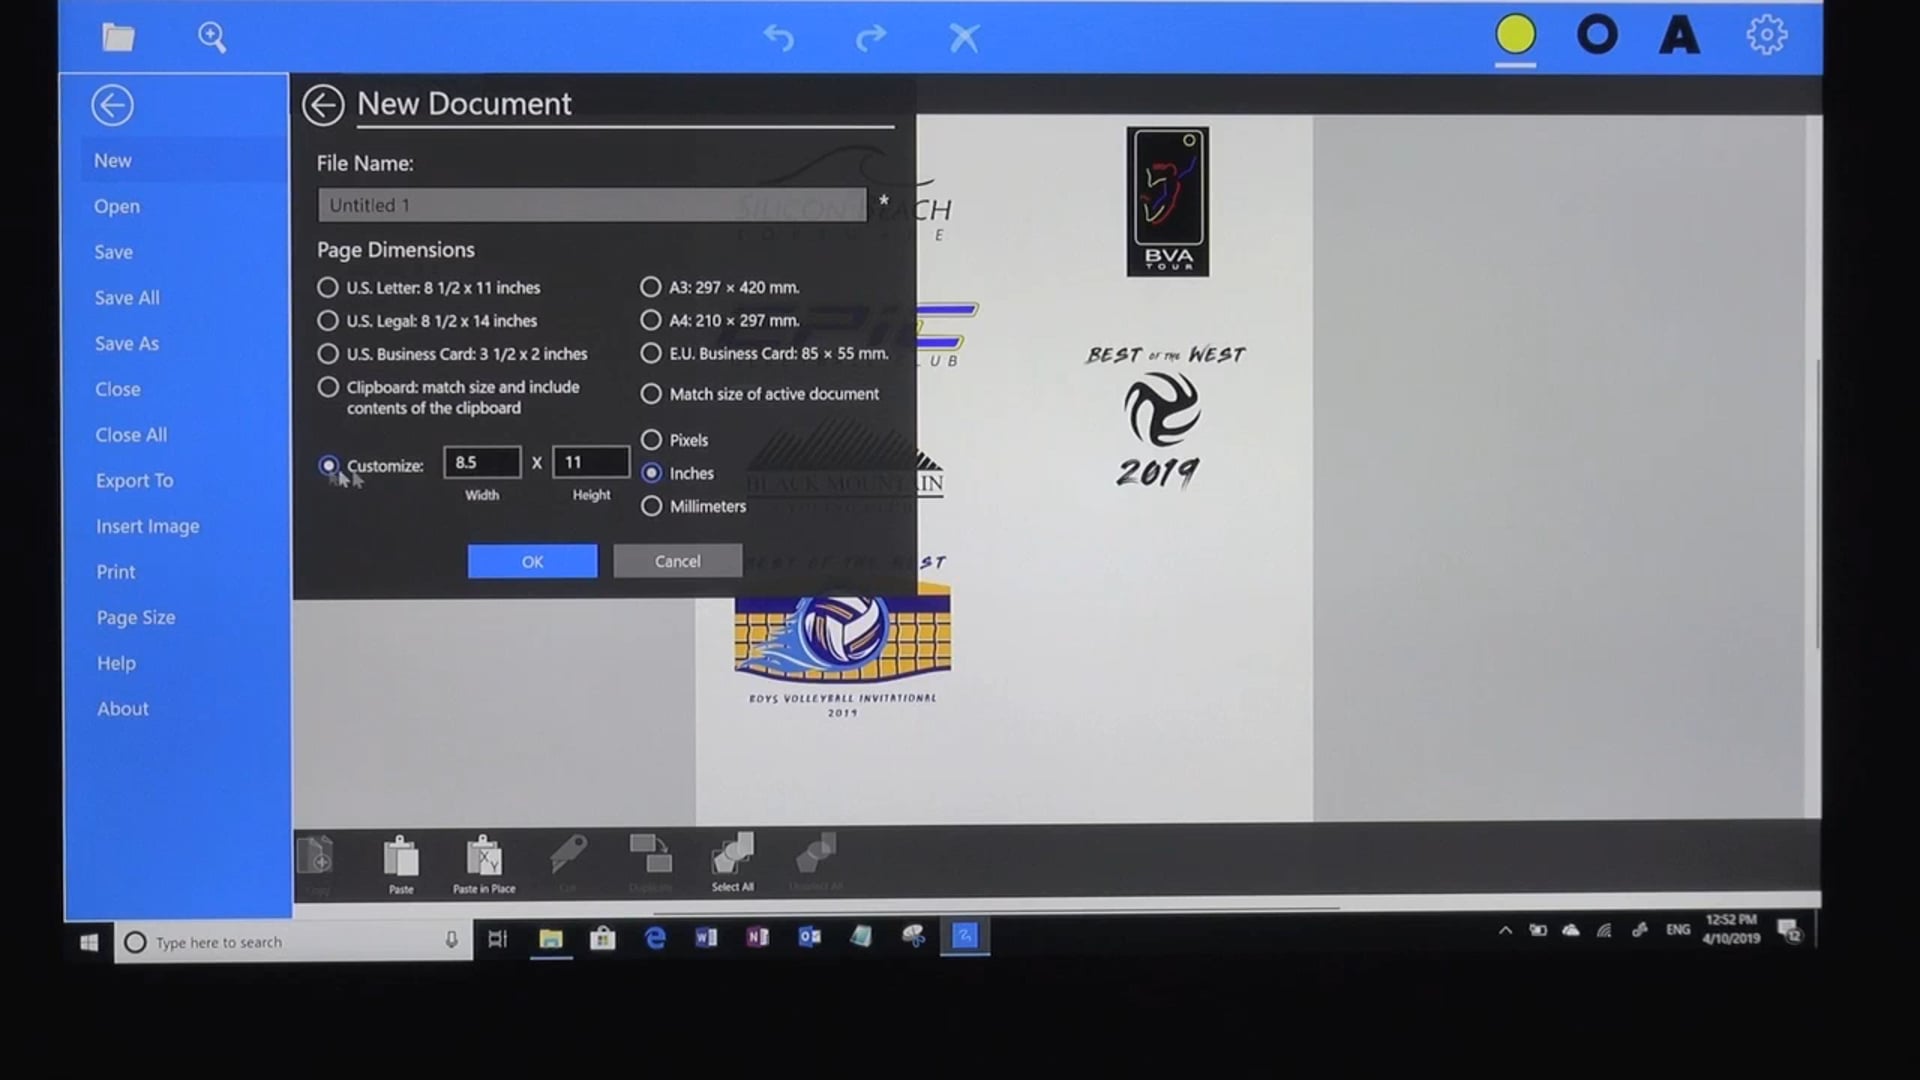Open Word from the taskbar
1920x1080 pixels.
[x=706, y=937]
